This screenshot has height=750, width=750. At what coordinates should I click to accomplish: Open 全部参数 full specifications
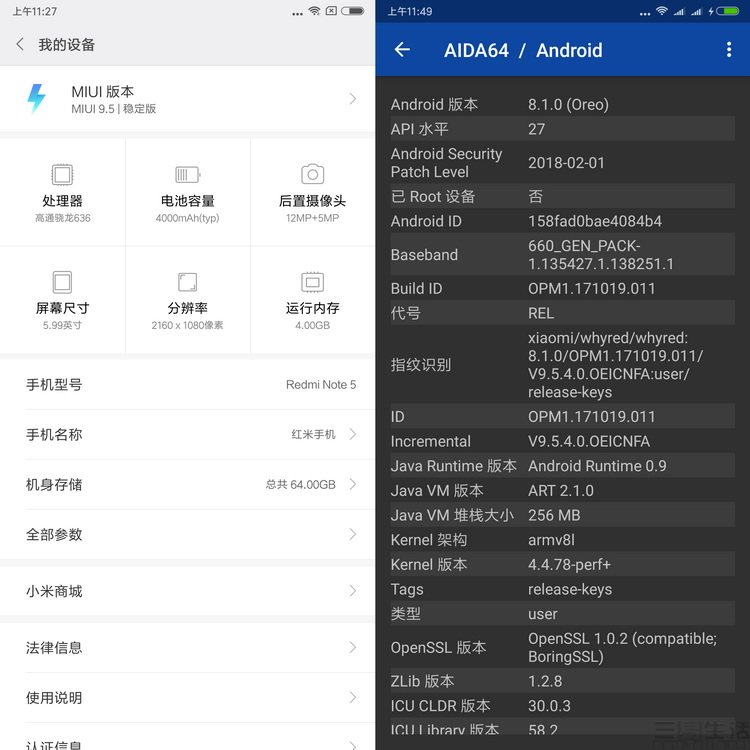188,535
